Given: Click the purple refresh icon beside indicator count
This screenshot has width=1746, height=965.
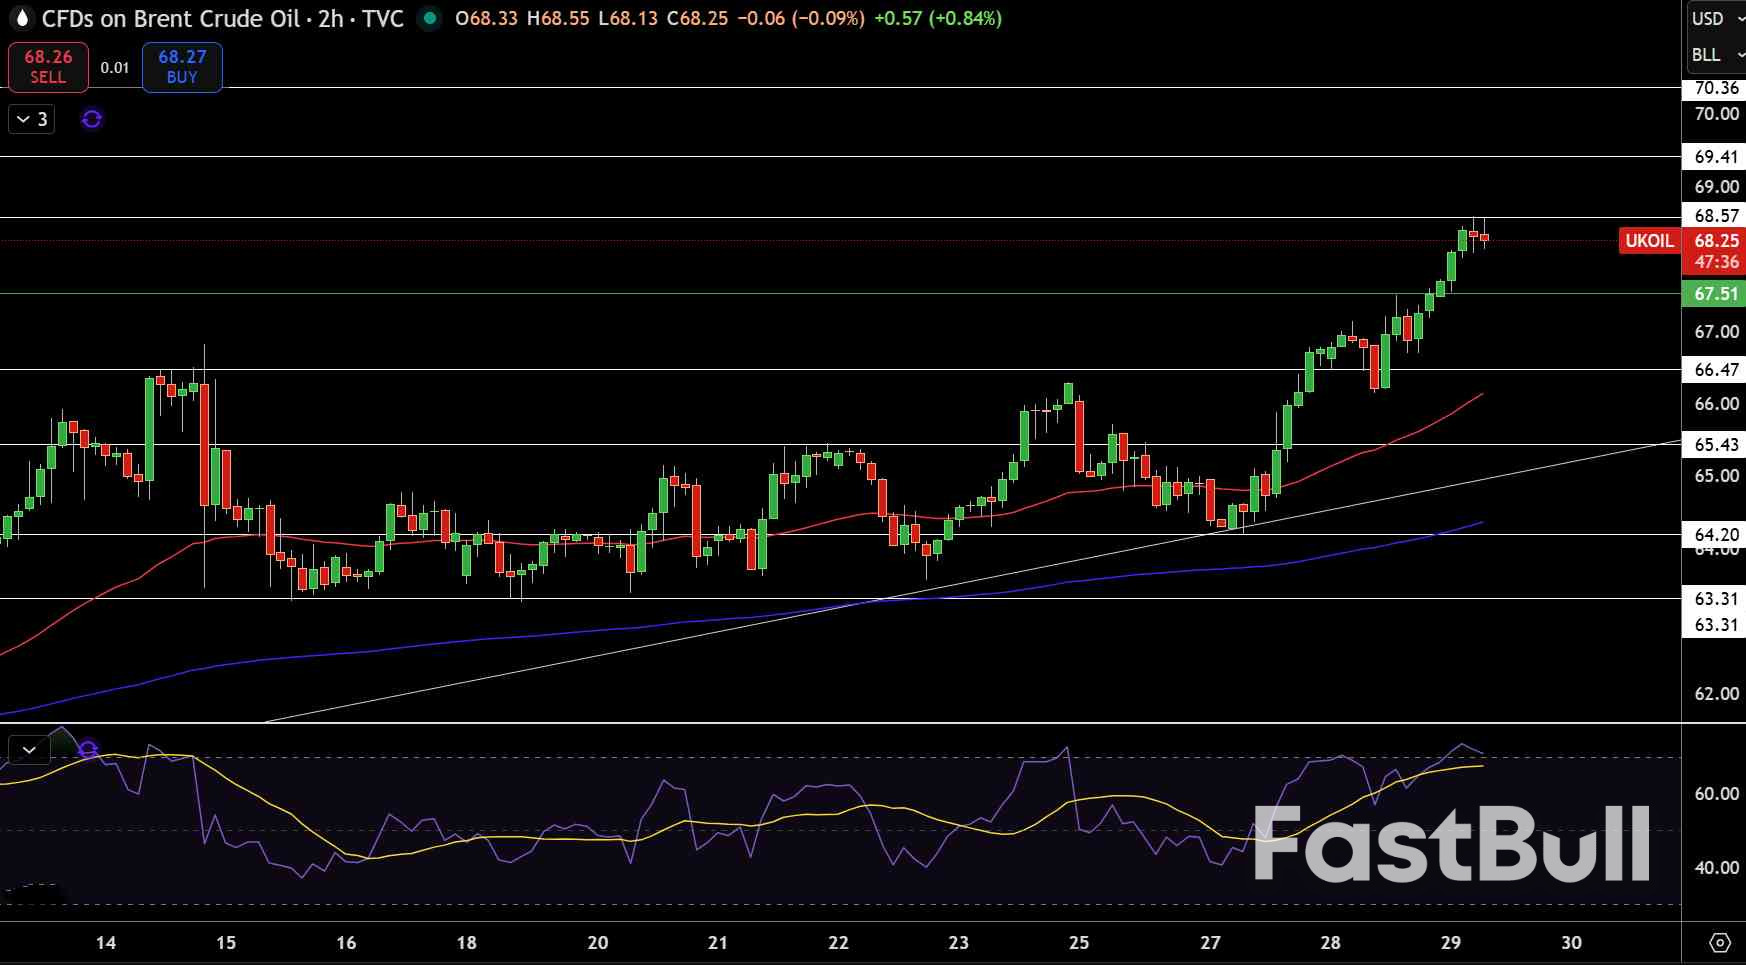Looking at the screenshot, I should pyautogui.click(x=92, y=119).
